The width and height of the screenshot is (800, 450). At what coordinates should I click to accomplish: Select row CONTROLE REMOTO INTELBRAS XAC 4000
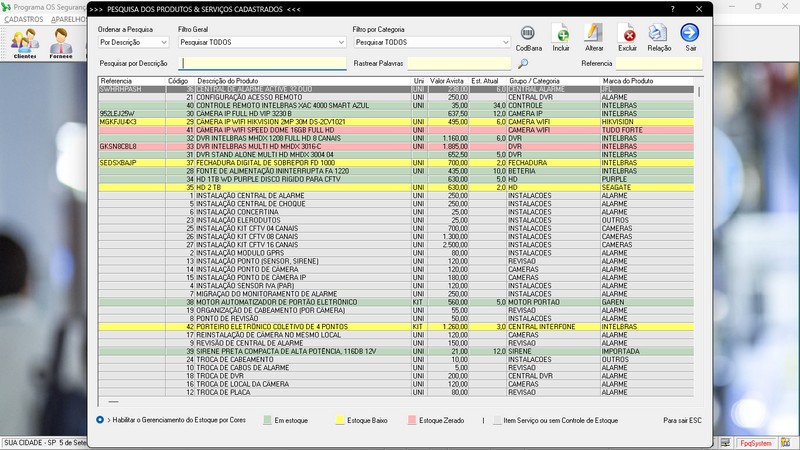[x=396, y=106]
